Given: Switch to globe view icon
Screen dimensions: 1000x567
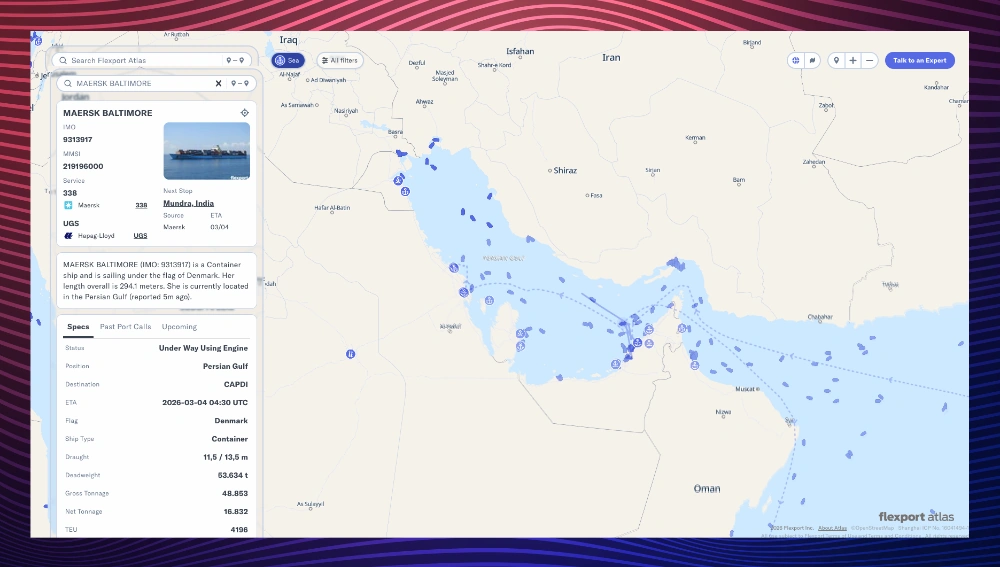Looking at the screenshot, I should coord(796,61).
